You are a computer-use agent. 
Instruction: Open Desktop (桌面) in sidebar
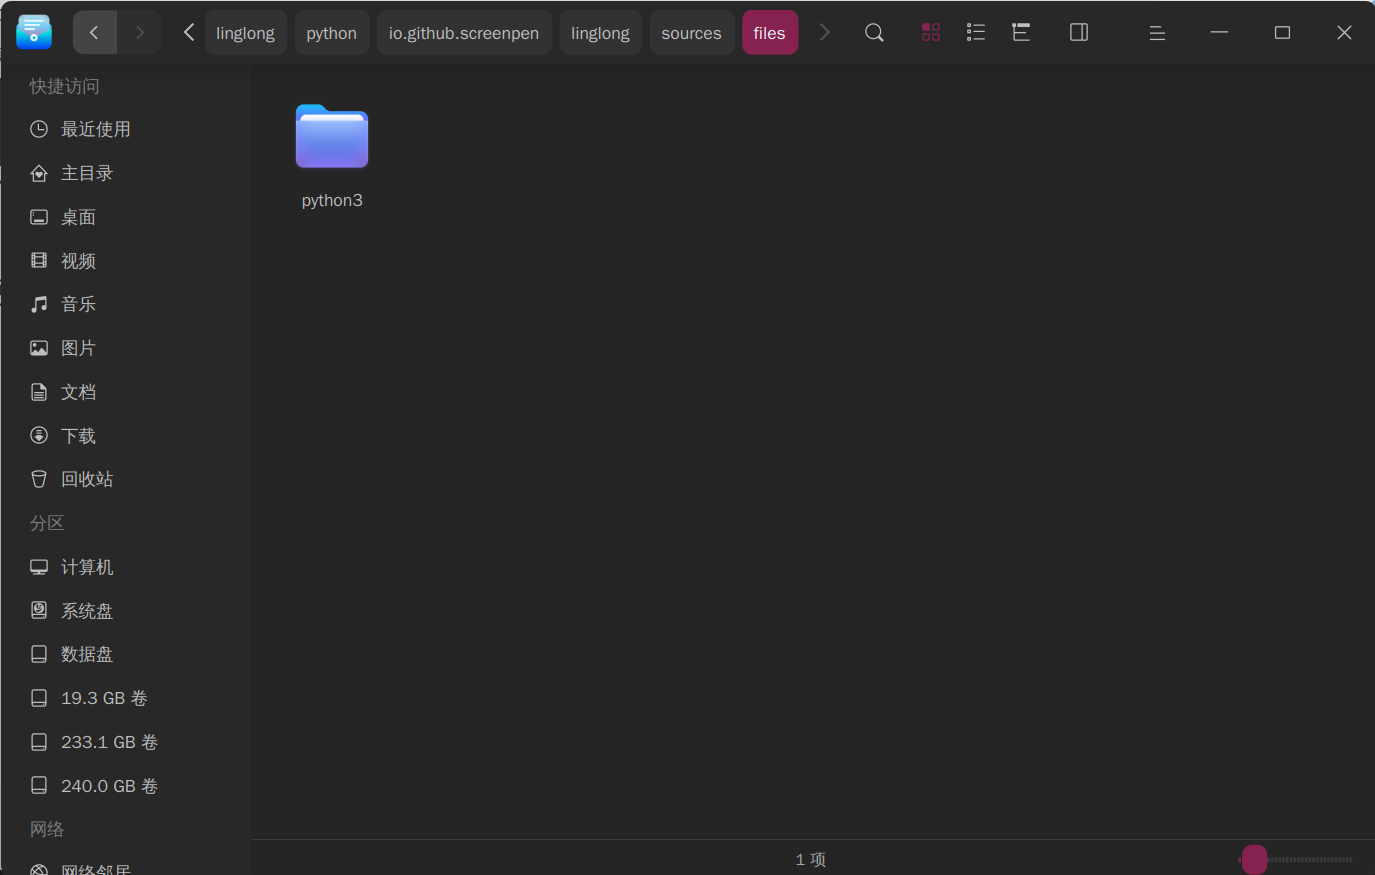[125, 217]
